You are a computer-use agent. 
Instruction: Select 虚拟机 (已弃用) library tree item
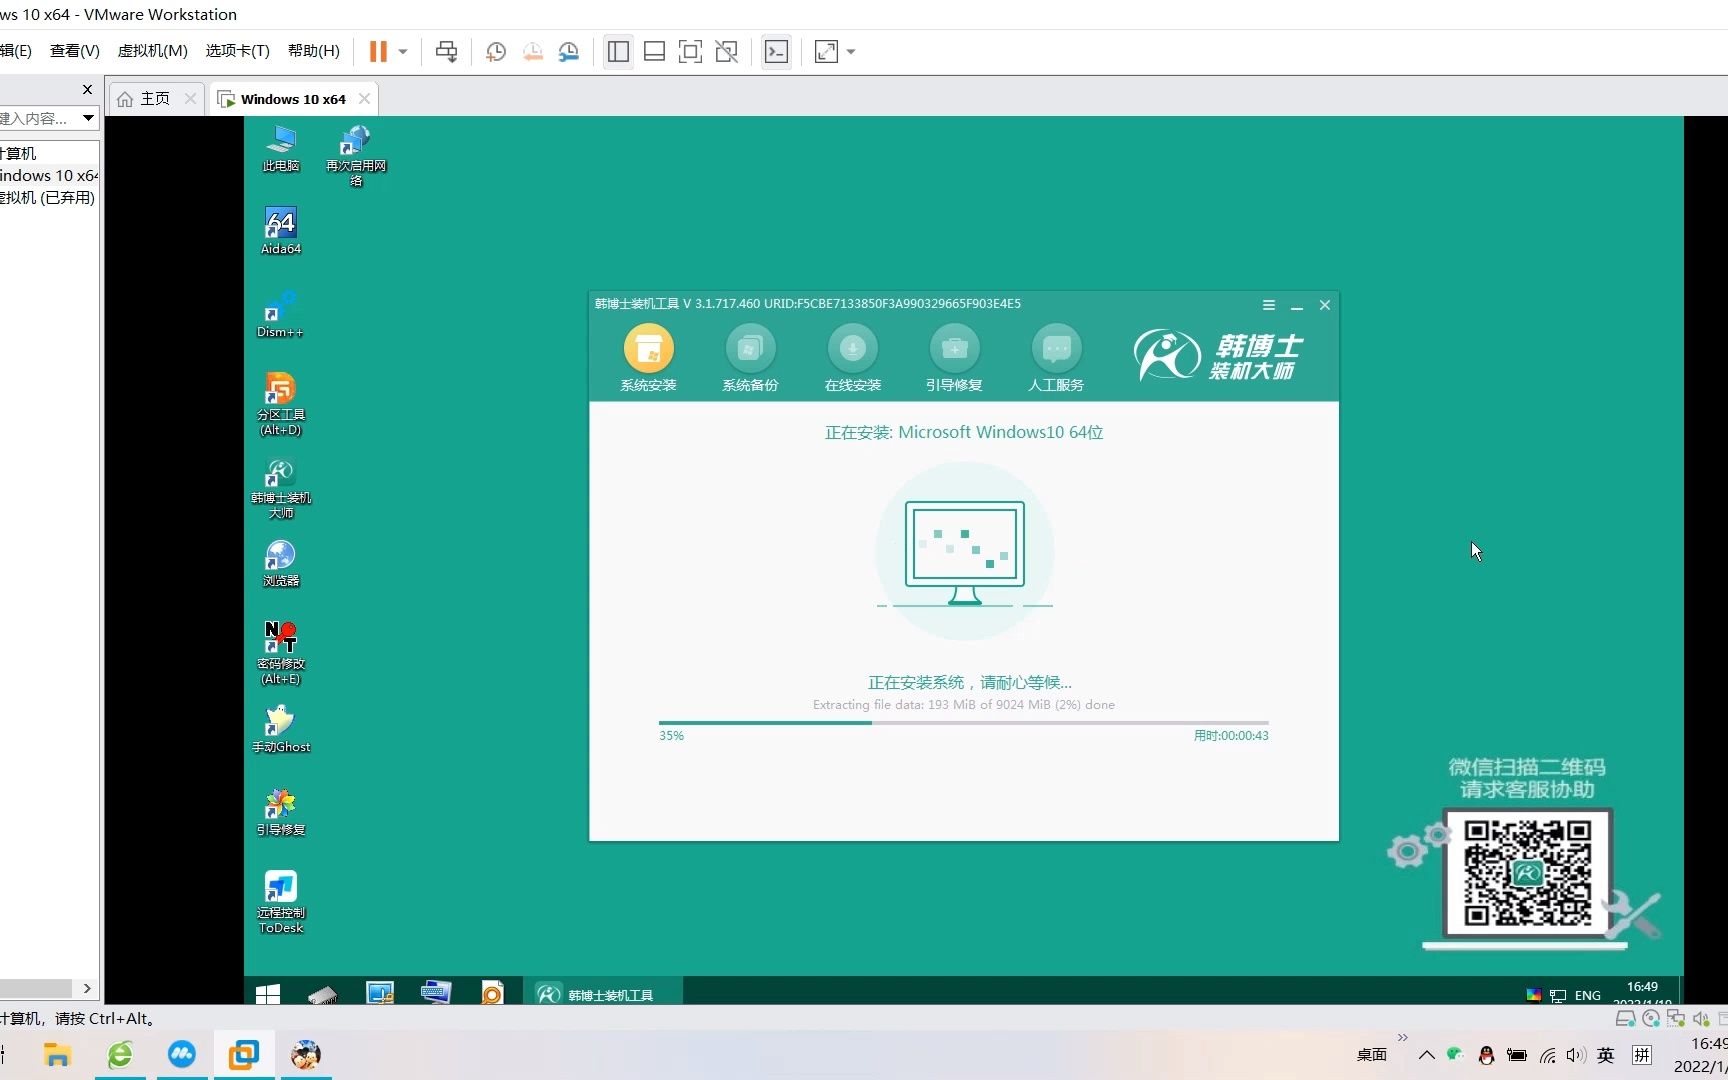48,197
